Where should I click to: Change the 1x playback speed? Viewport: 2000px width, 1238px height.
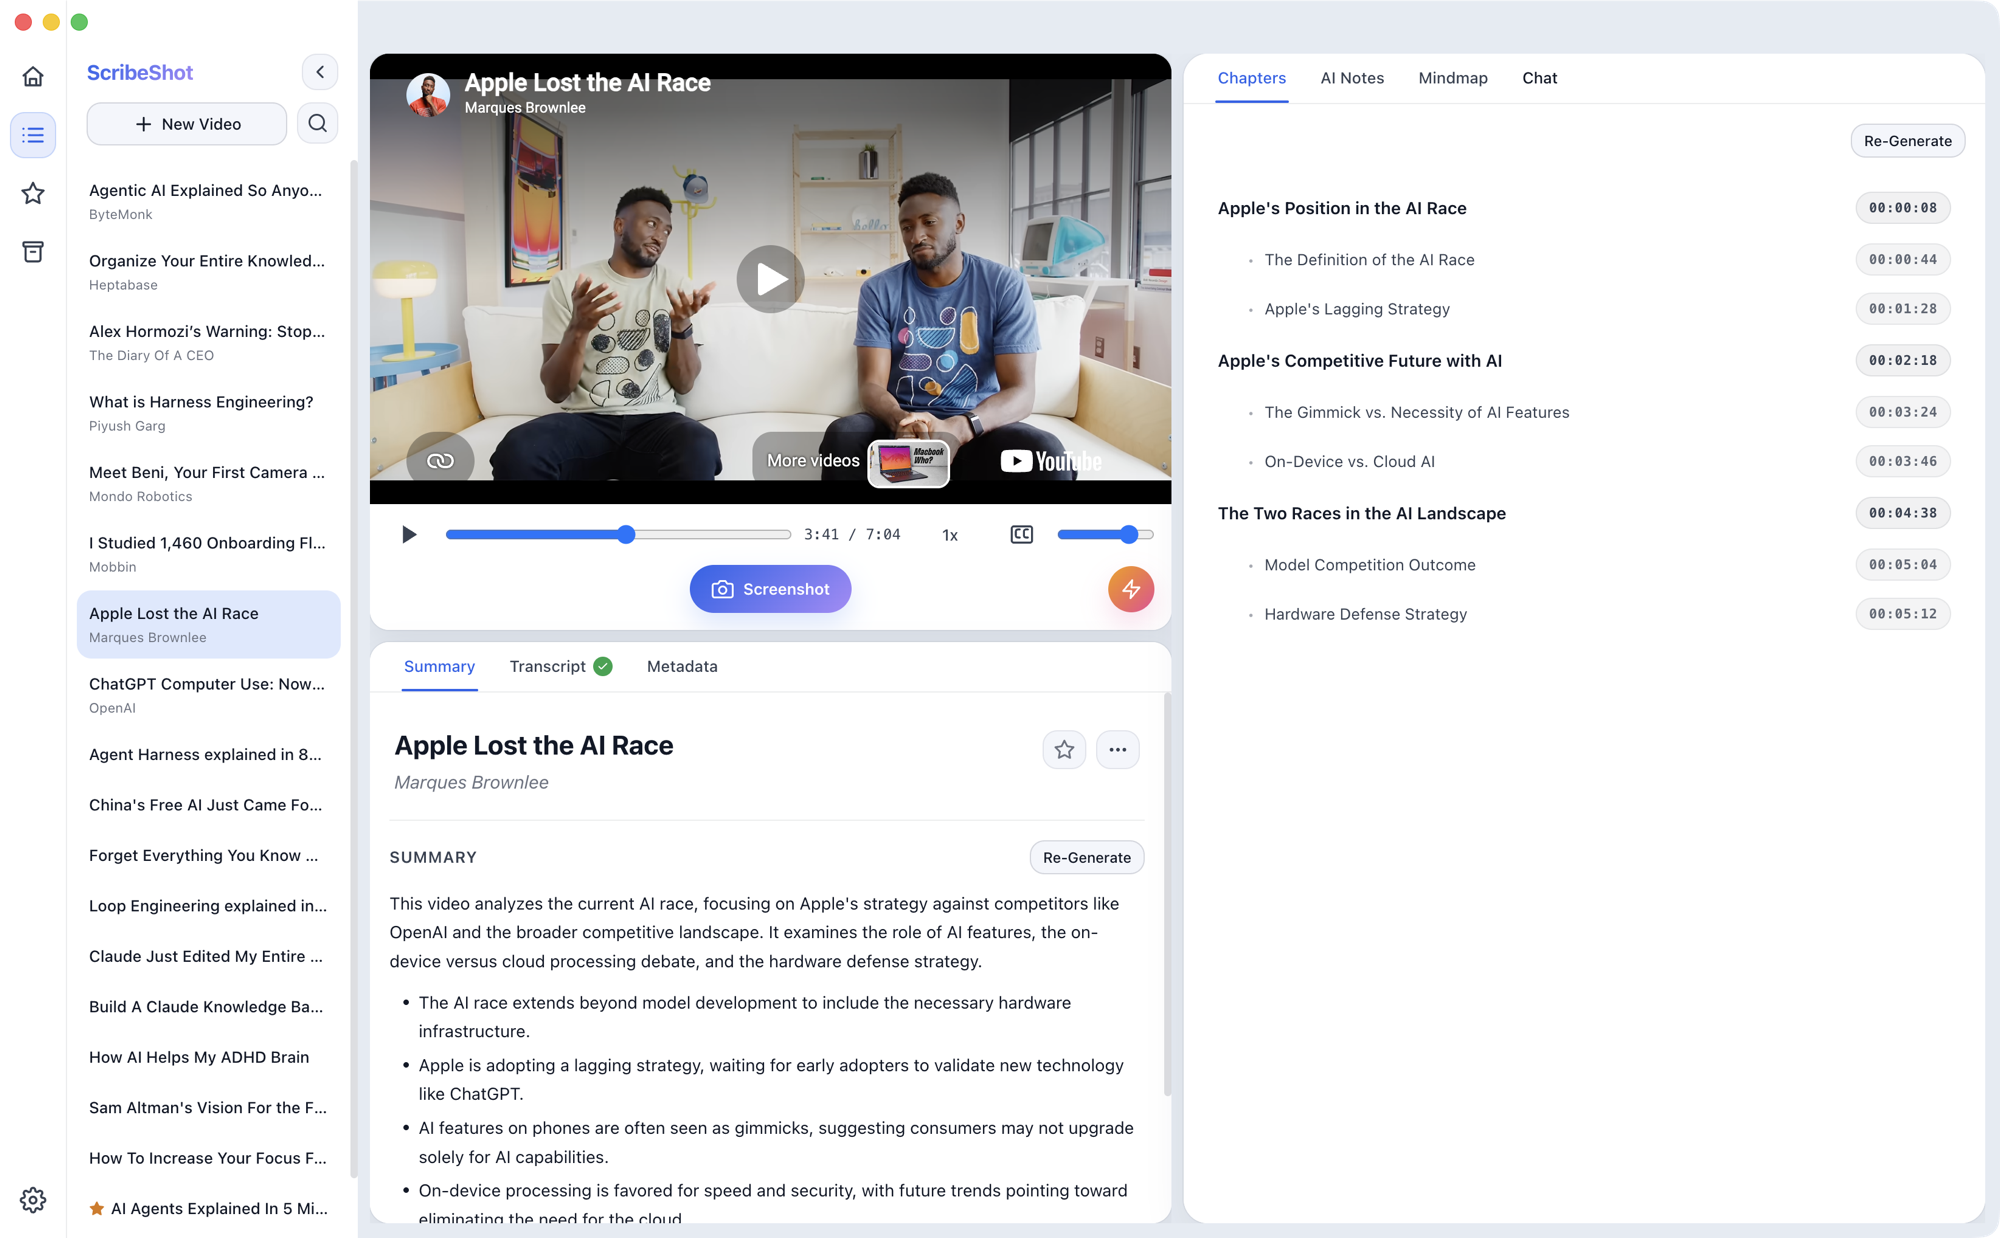(x=950, y=535)
